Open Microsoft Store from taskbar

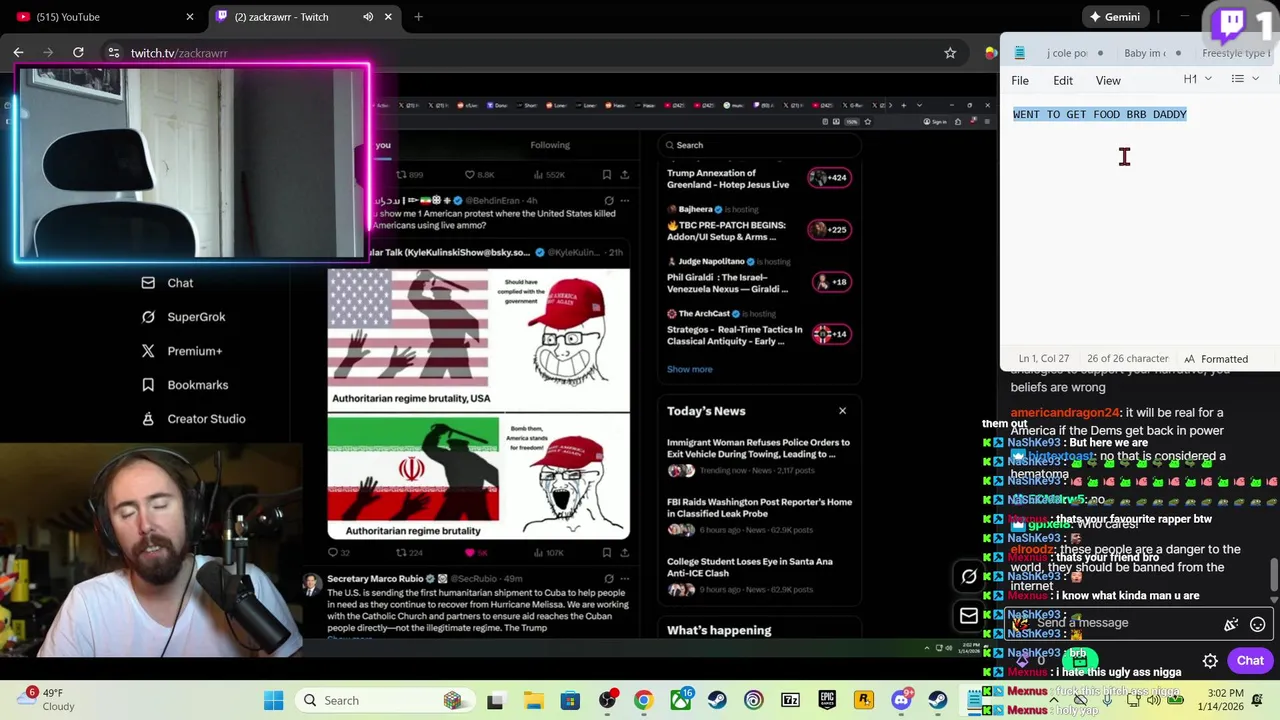[x=570, y=700]
